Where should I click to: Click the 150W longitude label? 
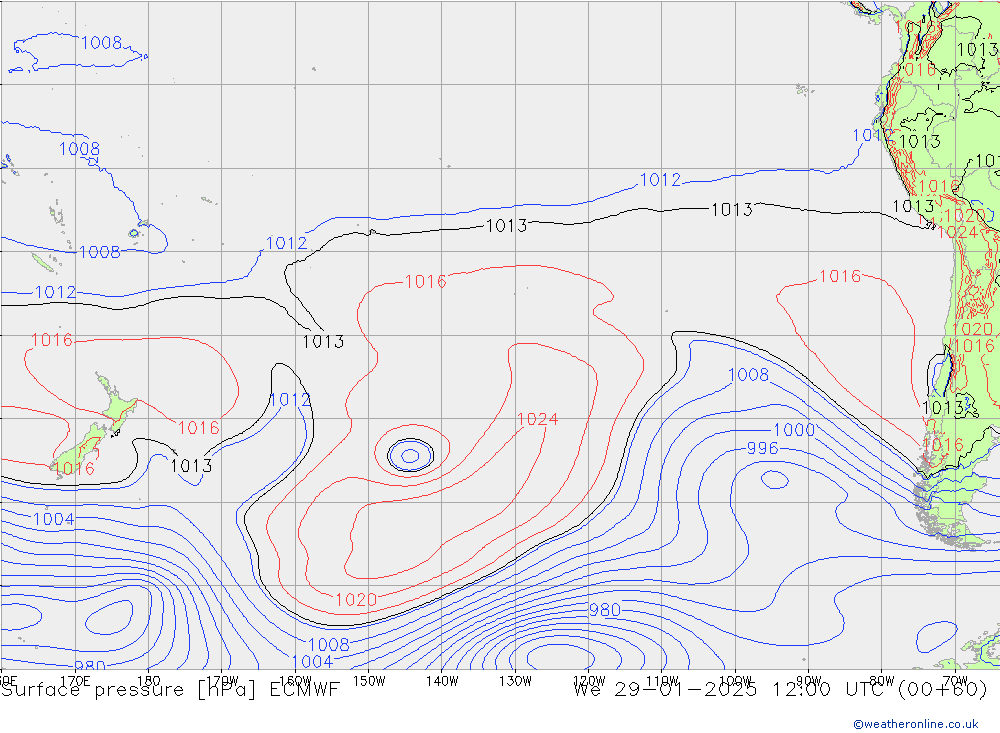[x=369, y=681]
